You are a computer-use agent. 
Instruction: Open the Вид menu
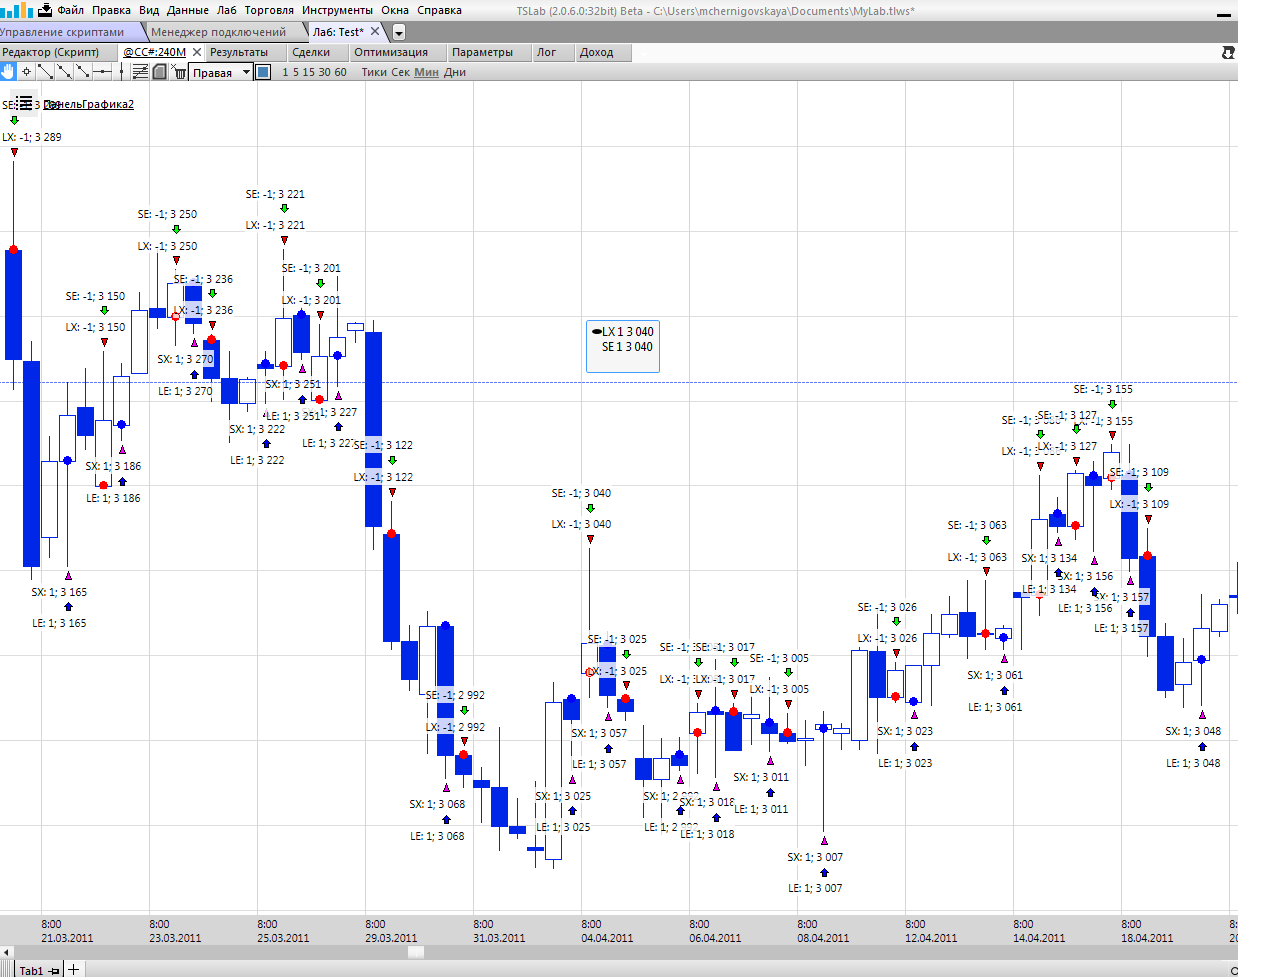[x=149, y=10]
